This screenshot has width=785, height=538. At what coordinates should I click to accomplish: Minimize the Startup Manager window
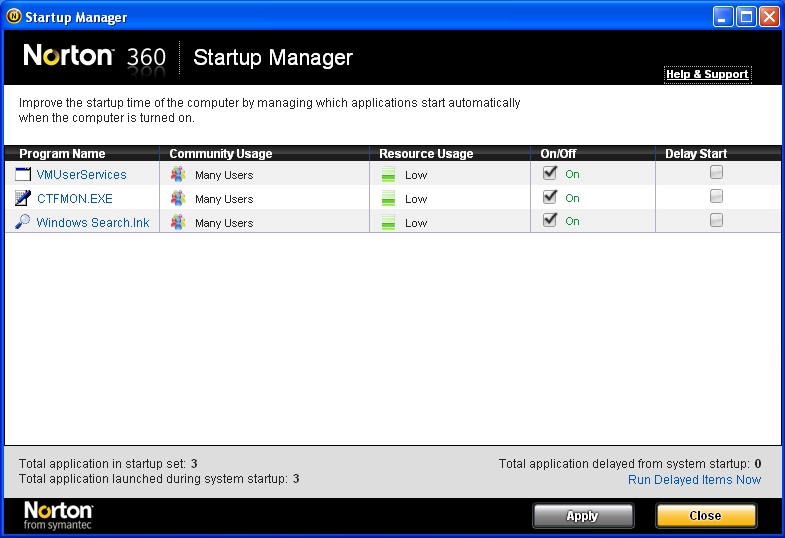(722, 17)
